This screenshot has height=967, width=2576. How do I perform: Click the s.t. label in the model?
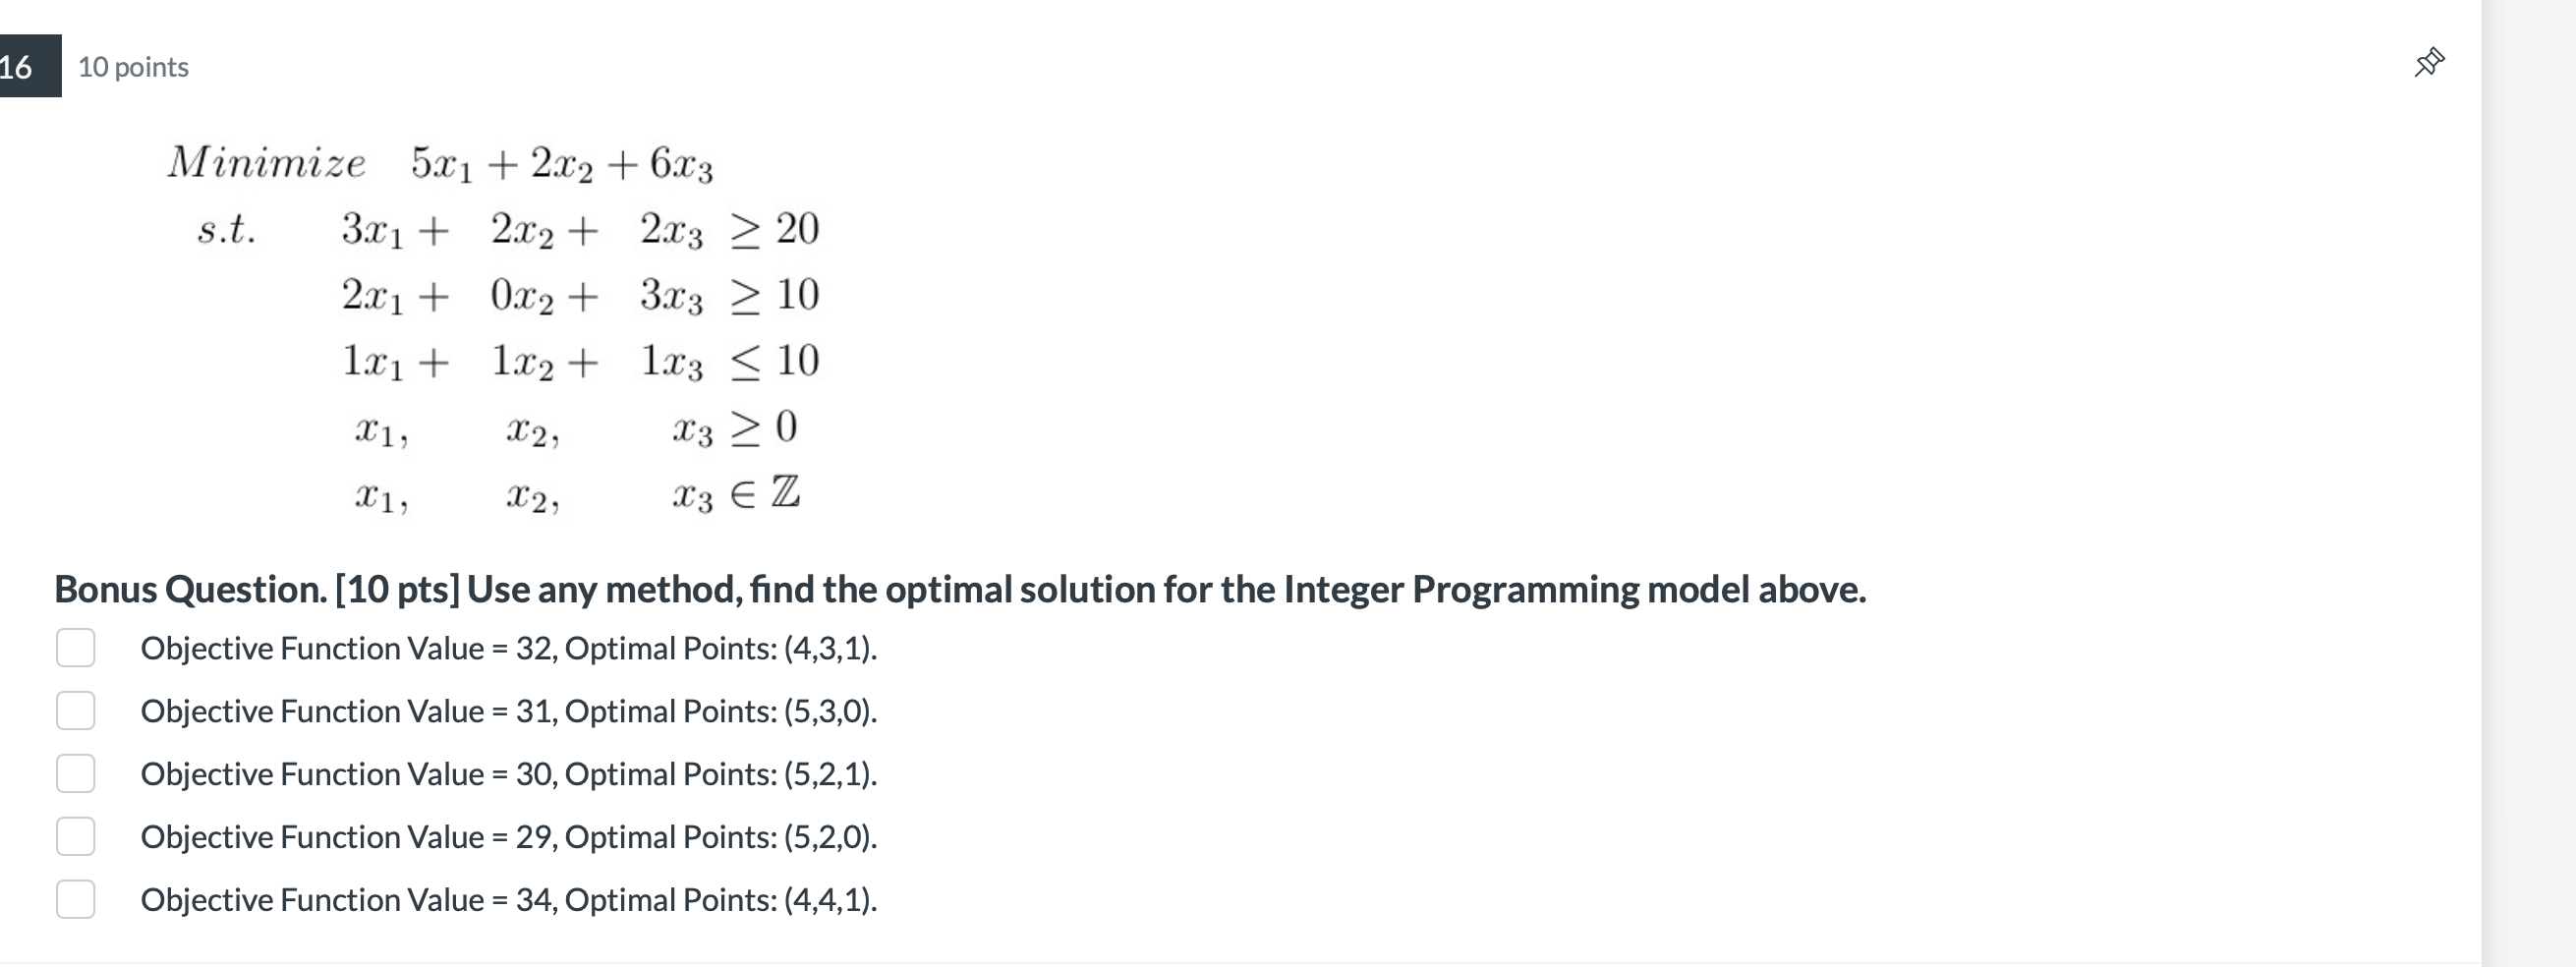227,229
